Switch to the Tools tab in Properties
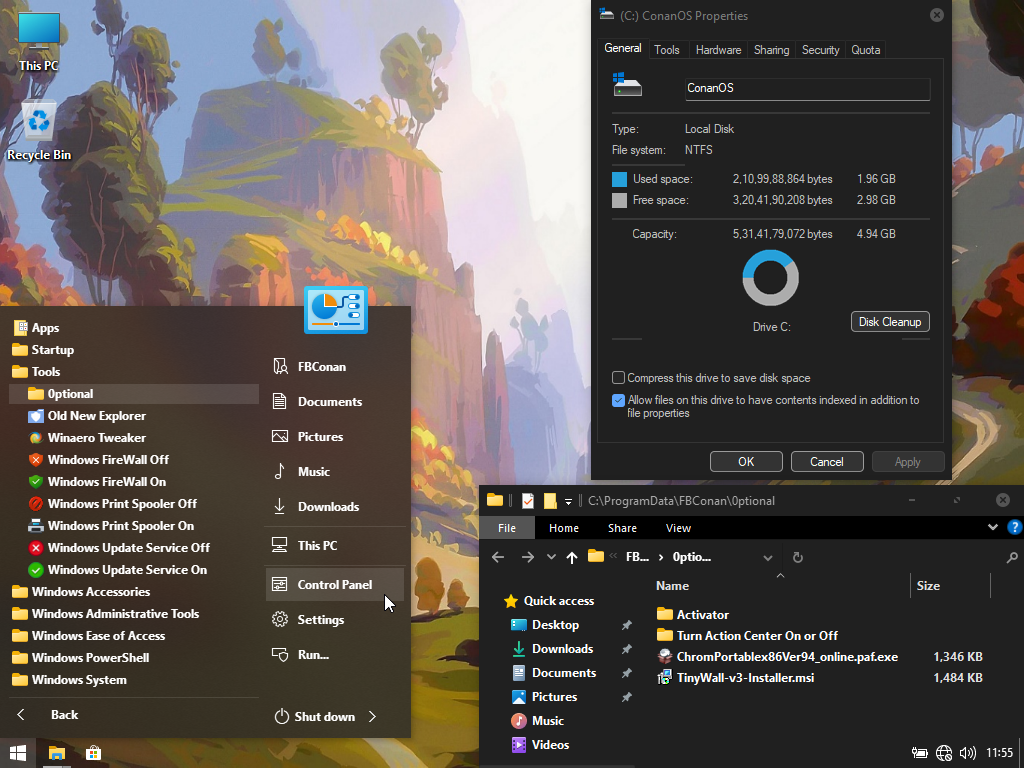Viewport: 1024px width, 768px height. tap(667, 50)
